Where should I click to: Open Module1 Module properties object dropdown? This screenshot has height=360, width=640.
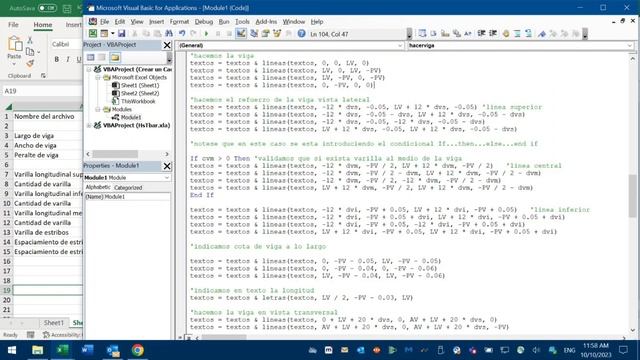(x=167, y=178)
